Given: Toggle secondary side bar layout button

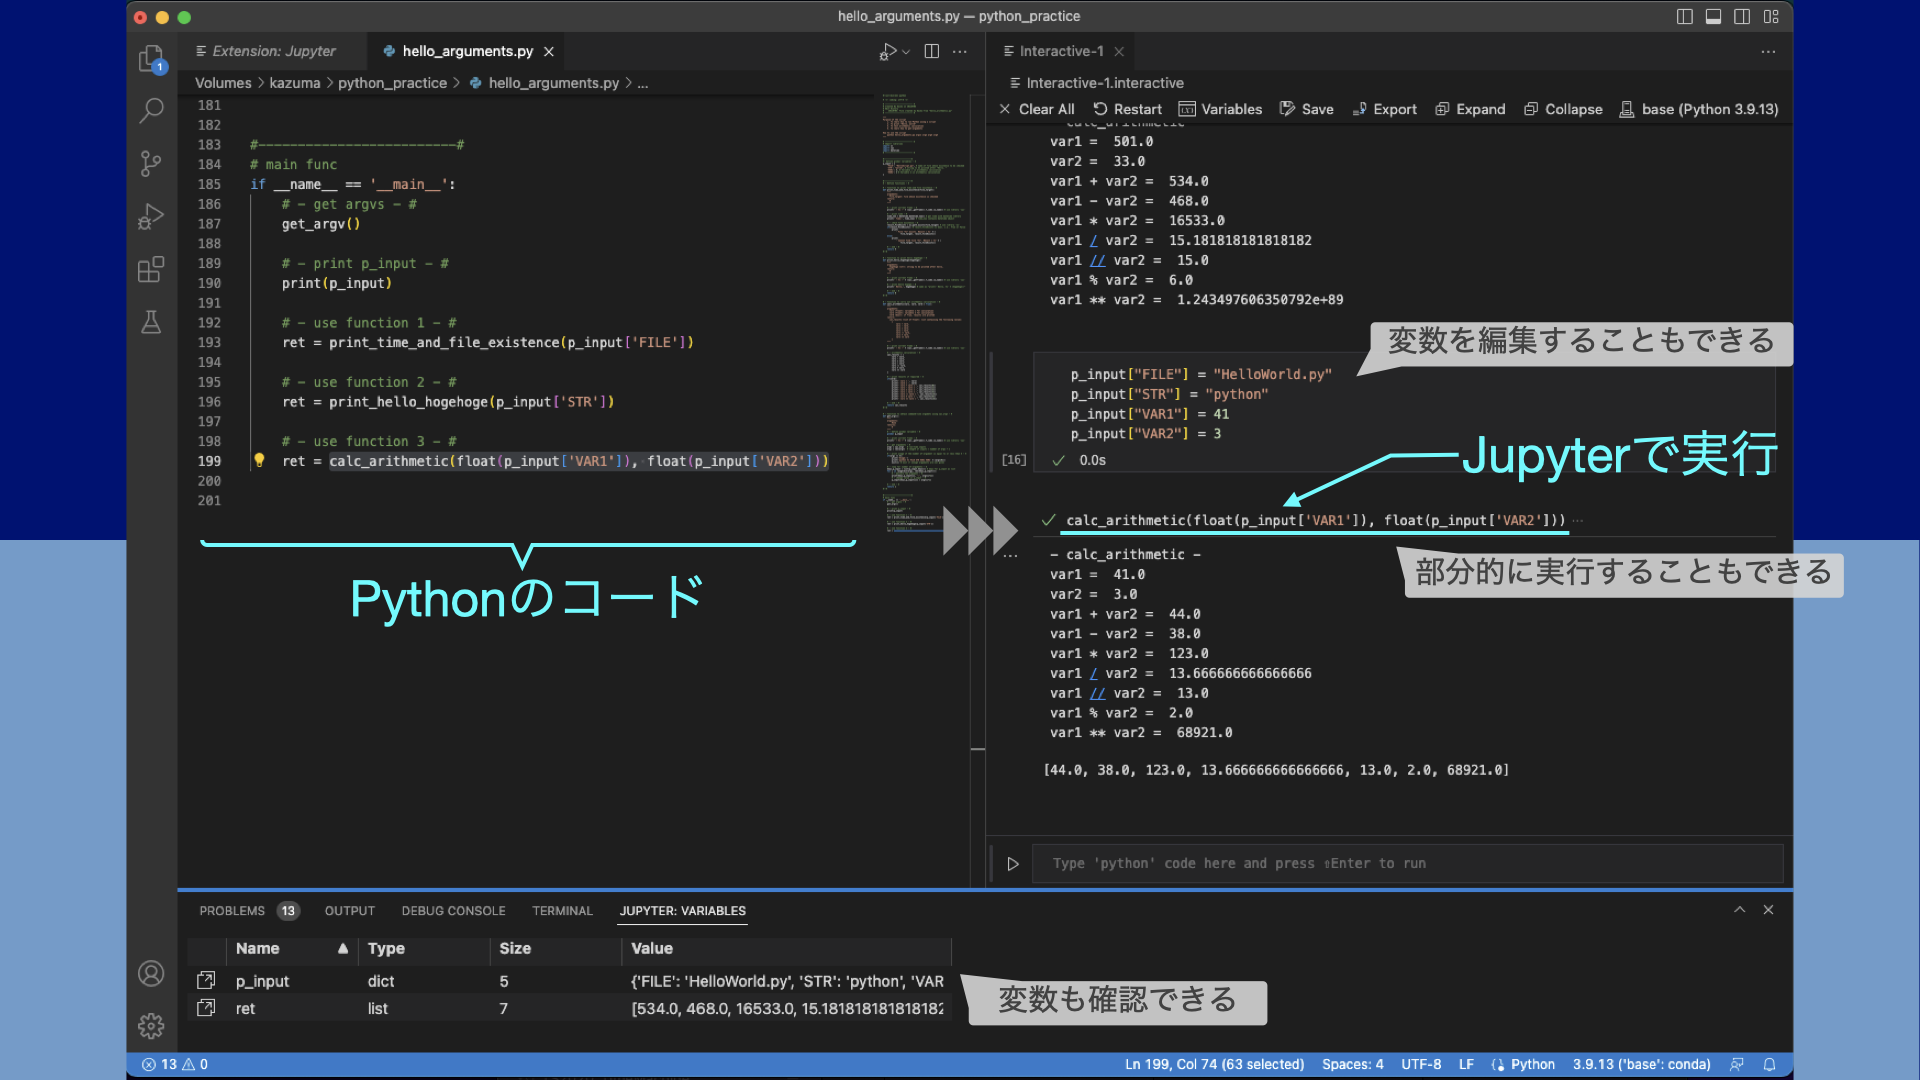Looking at the screenshot, I should [x=1742, y=16].
